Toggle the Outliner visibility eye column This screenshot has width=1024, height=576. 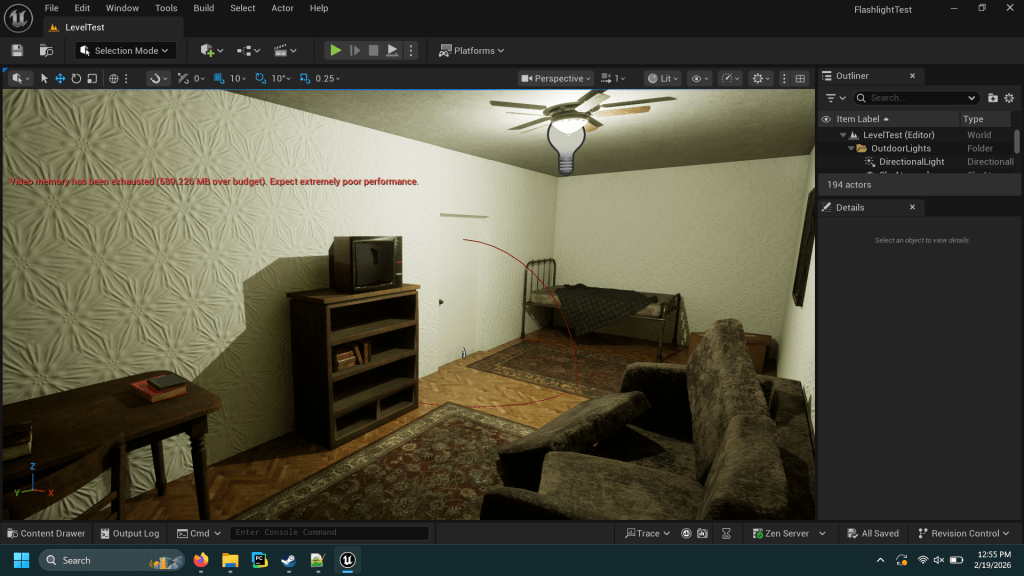pyautogui.click(x=826, y=119)
